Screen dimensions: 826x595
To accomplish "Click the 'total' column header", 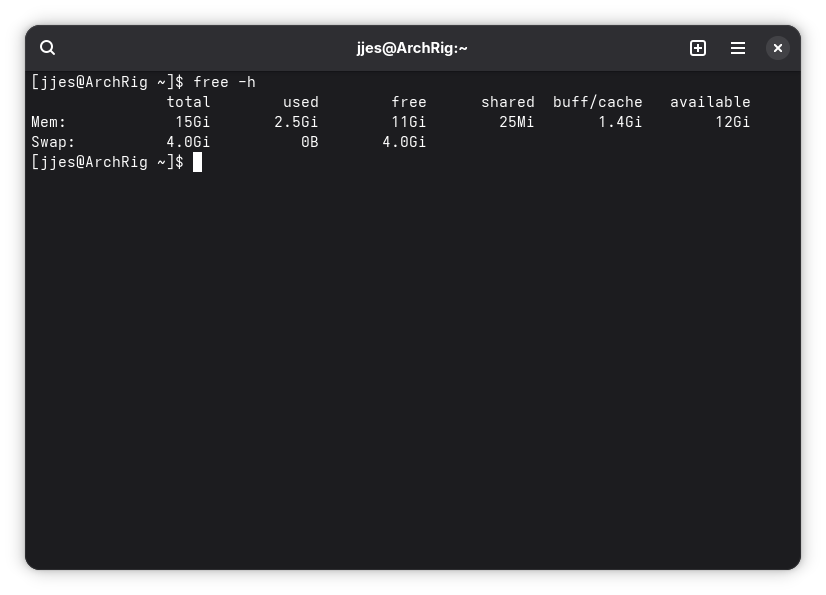I will coord(189,102).
